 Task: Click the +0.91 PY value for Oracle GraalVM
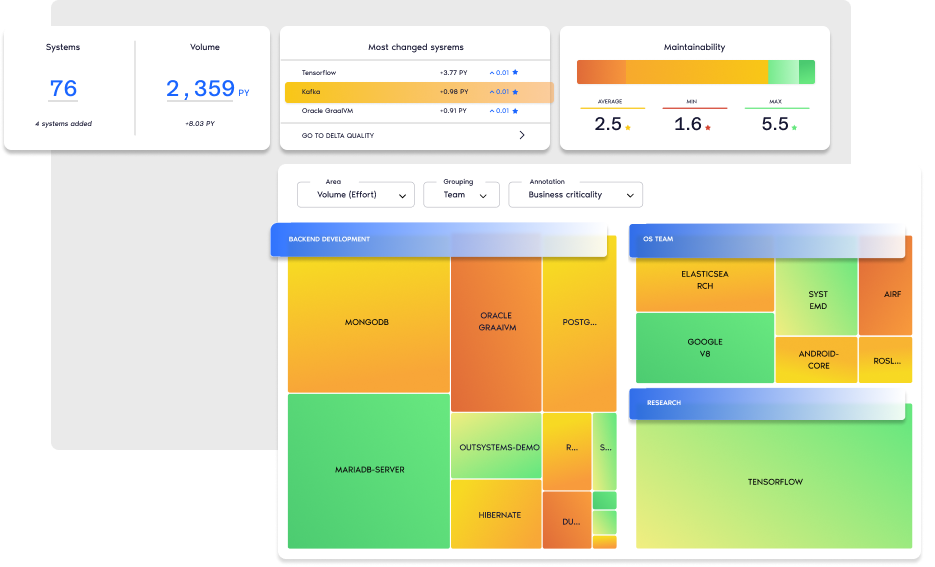pos(453,111)
